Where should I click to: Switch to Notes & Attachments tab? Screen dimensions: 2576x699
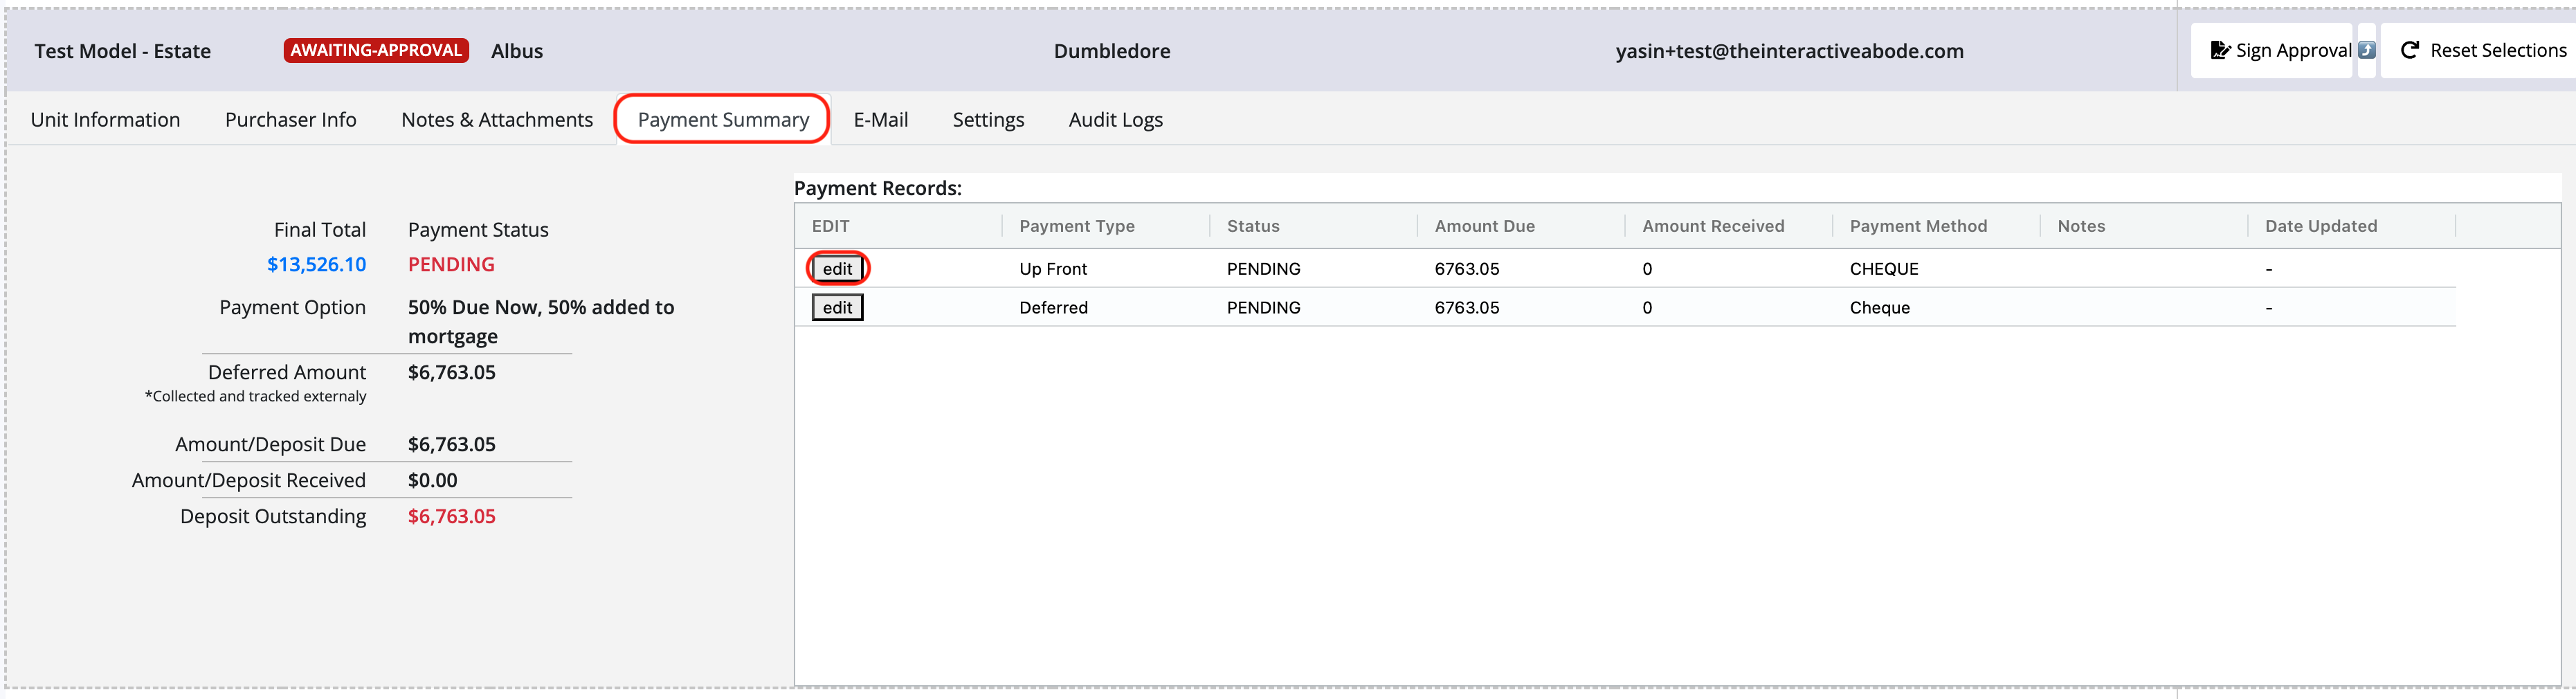[x=497, y=120]
